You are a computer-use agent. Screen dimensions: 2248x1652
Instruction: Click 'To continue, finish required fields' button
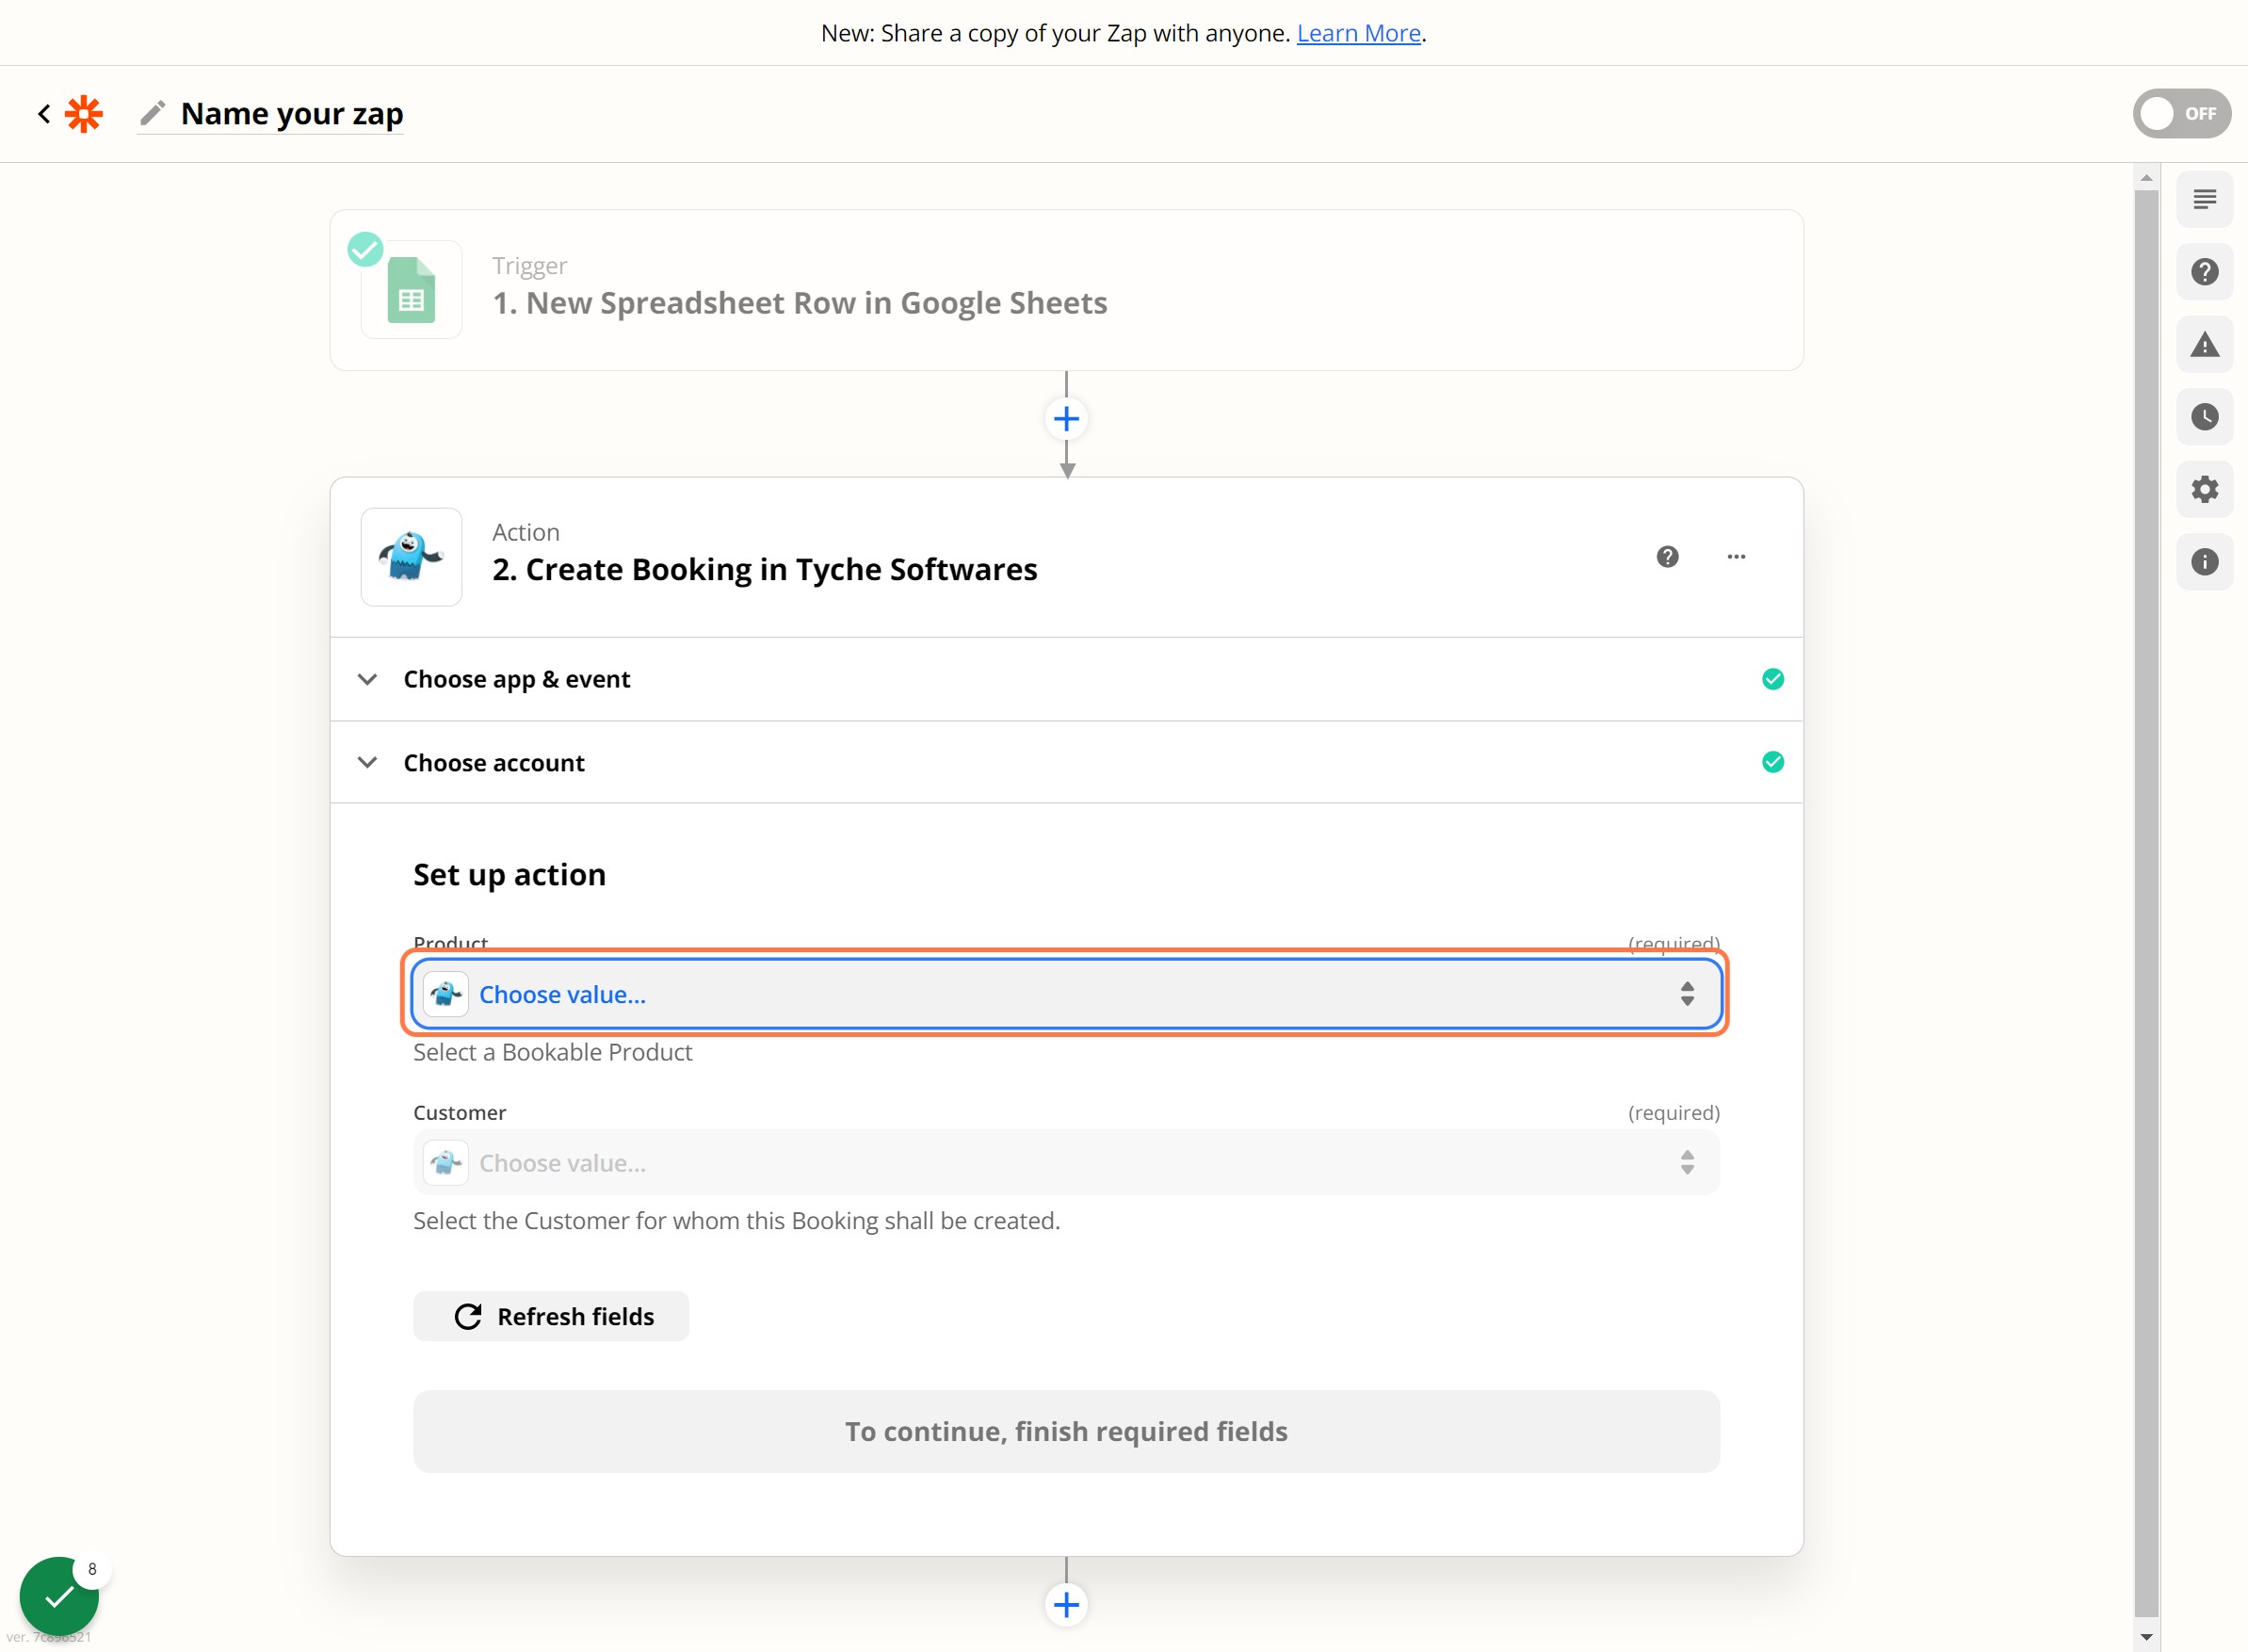coord(1066,1432)
